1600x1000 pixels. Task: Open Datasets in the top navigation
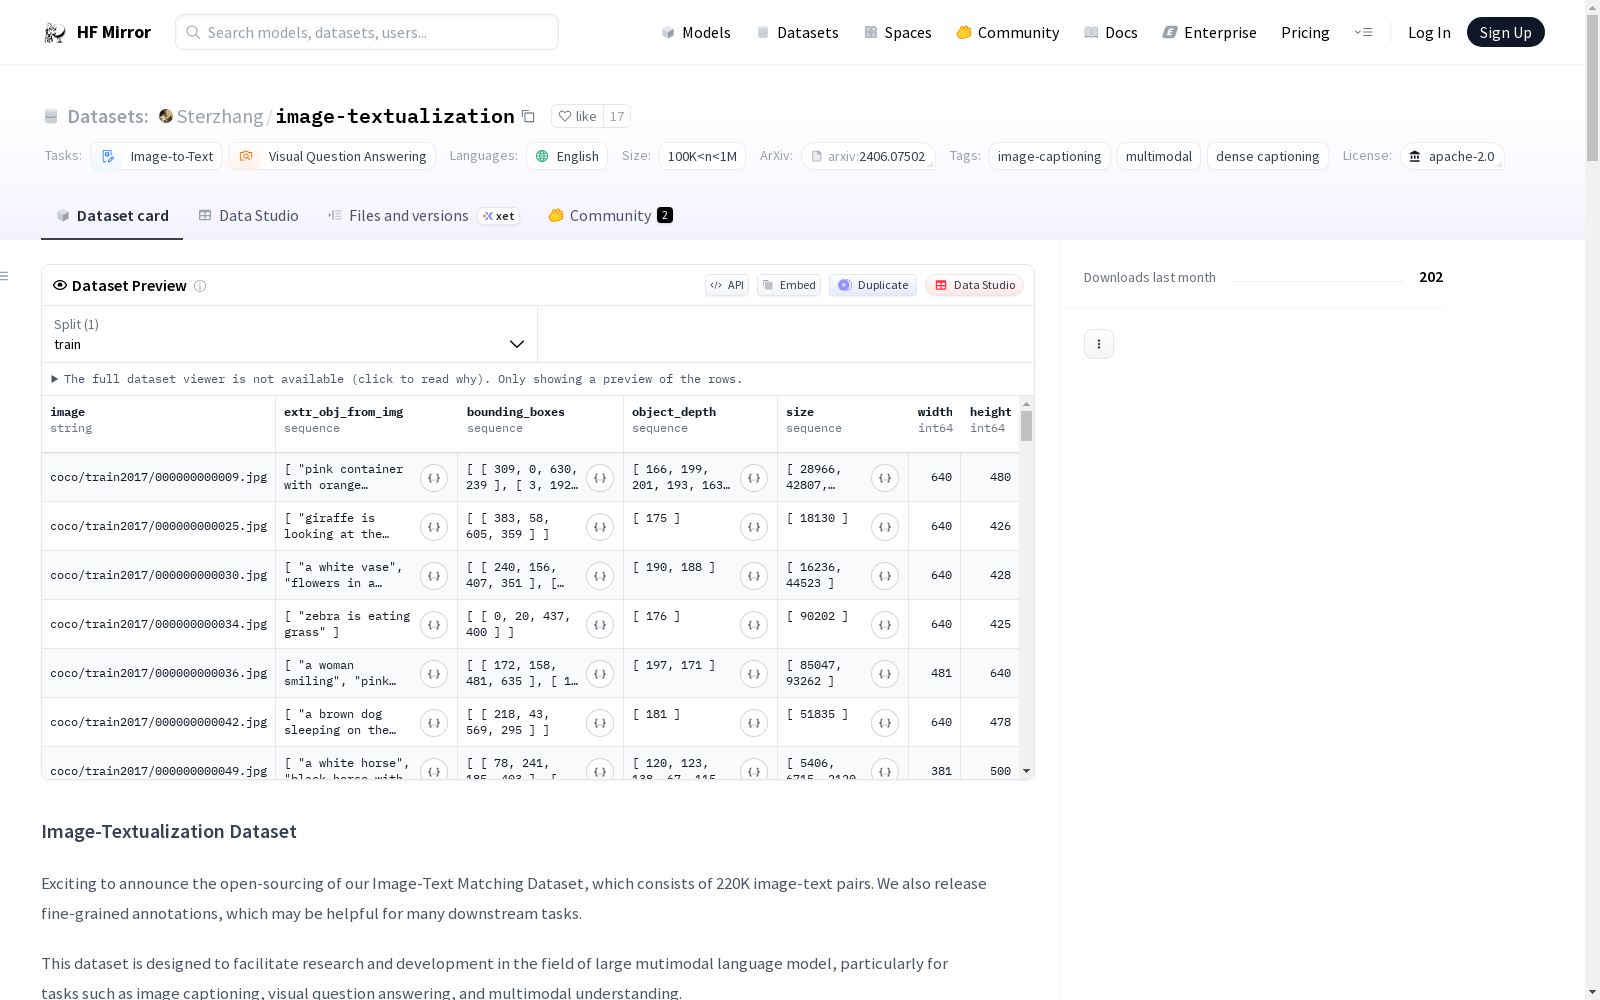(797, 32)
